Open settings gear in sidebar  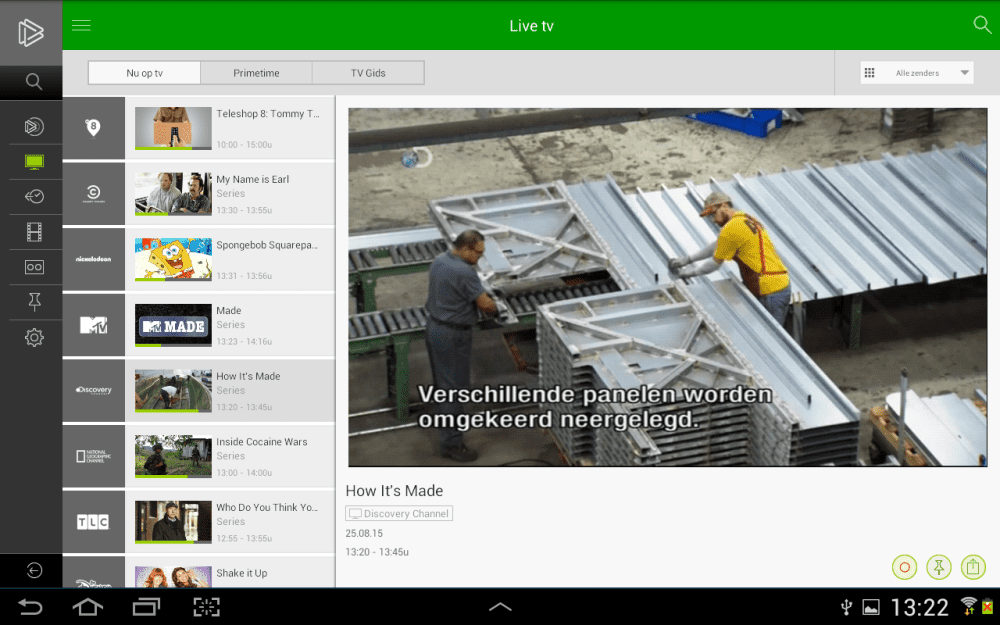coord(34,338)
